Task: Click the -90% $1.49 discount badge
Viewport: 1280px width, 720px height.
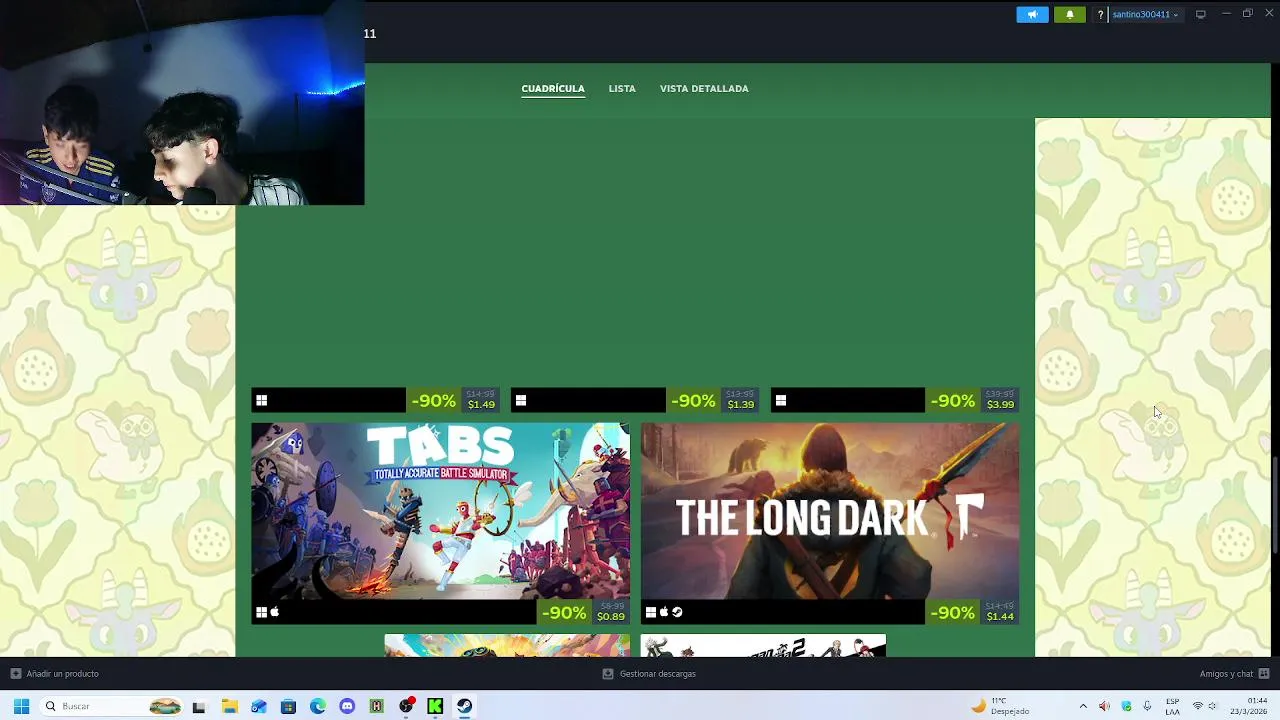Action: 454,400
